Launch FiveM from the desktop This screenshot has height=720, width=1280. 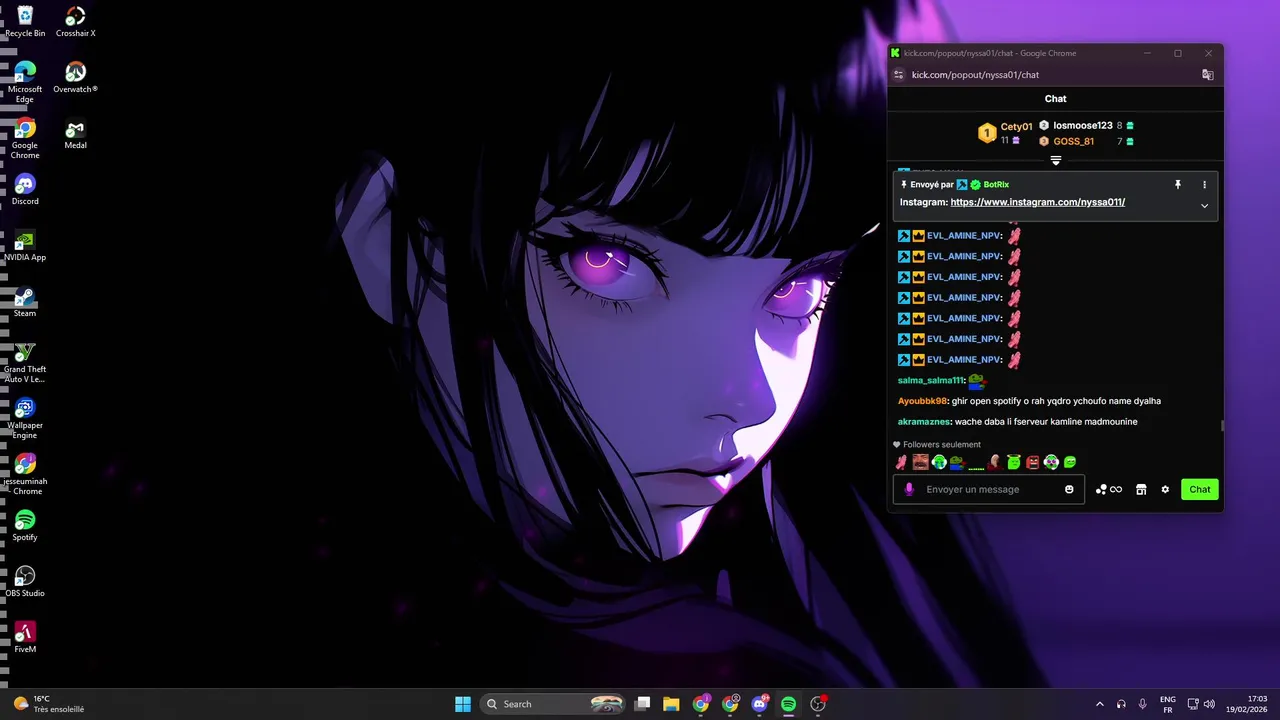coord(25,637)
